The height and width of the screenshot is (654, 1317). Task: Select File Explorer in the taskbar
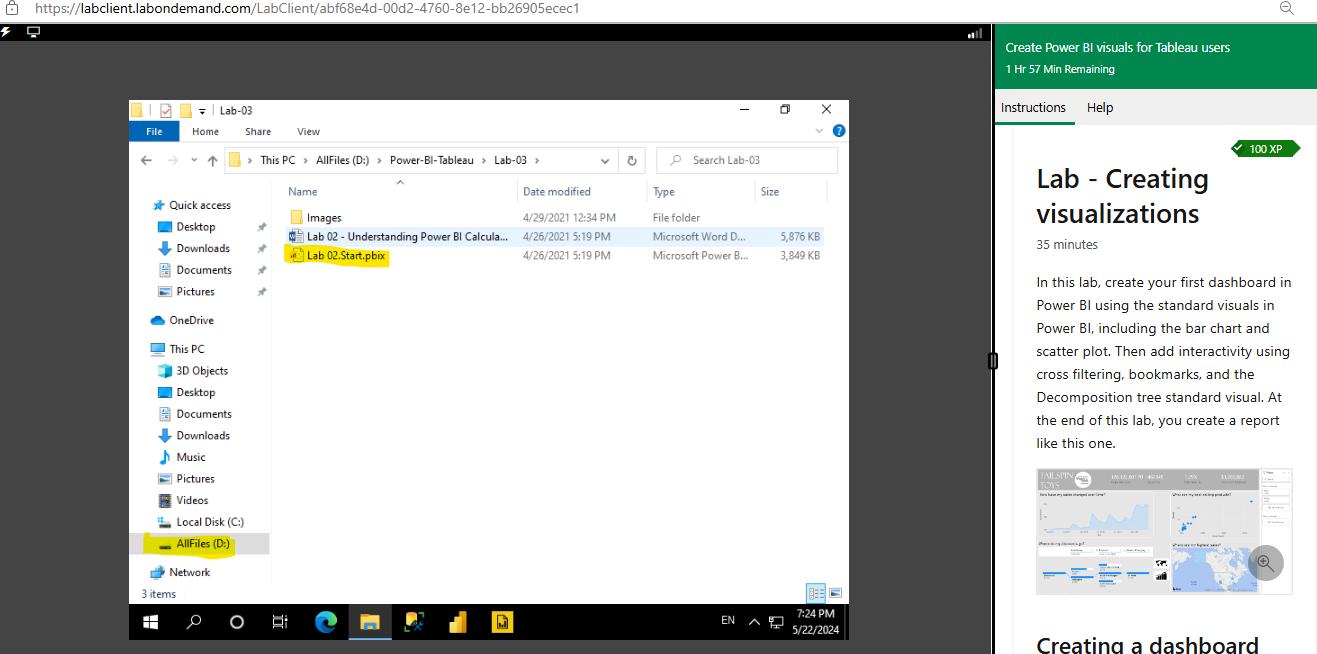point(370,622)
